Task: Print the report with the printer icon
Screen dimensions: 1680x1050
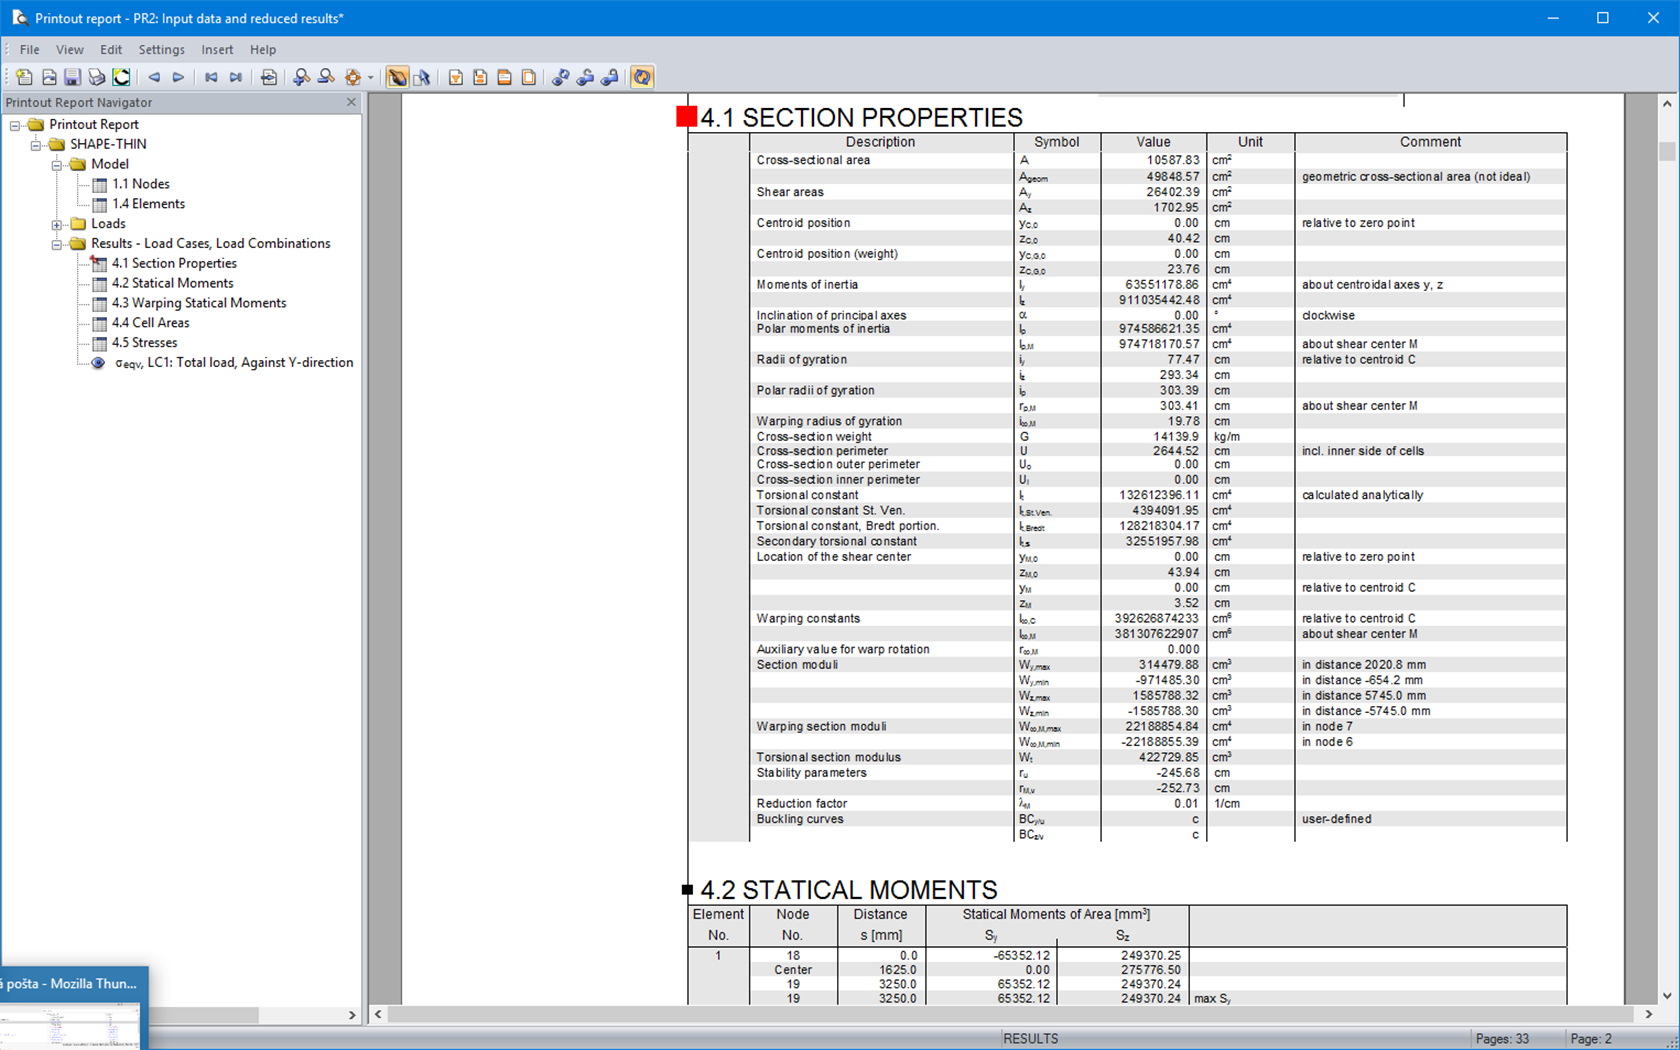Action: click(97, 77)
